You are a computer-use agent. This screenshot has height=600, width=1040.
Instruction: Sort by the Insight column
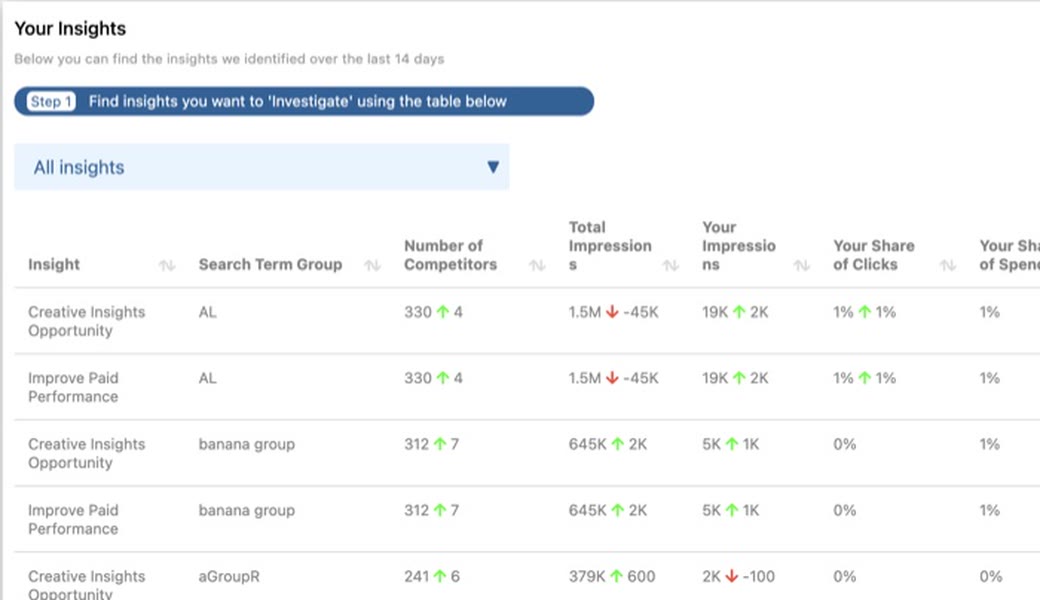tap(166, 265)
